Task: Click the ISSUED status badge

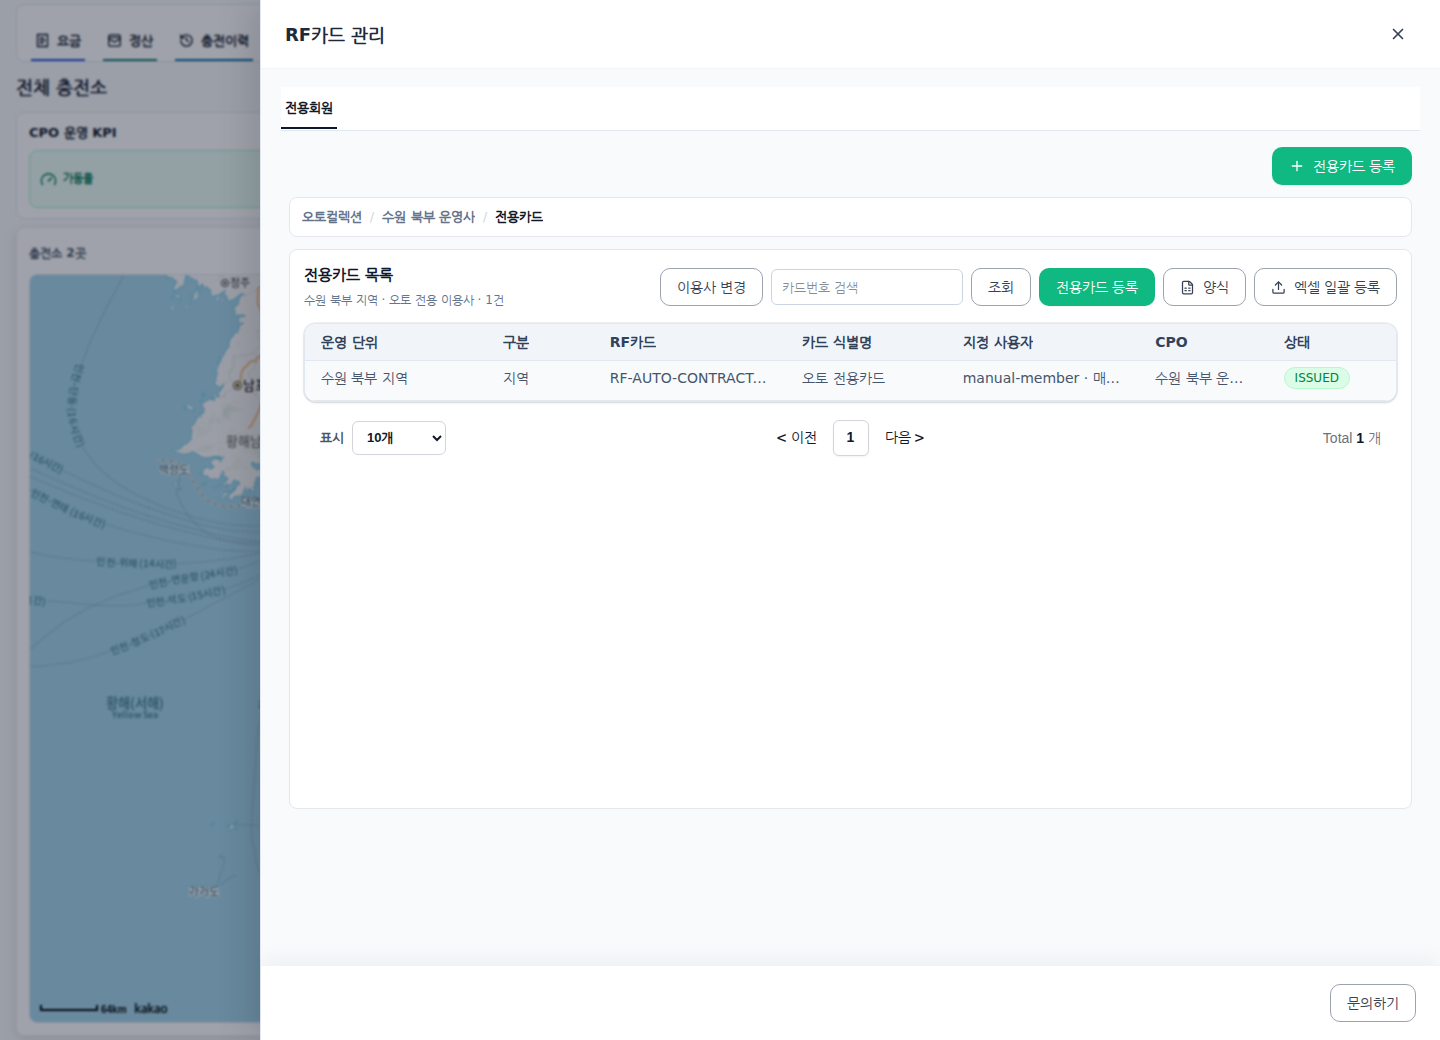Action: [1316, 378]
